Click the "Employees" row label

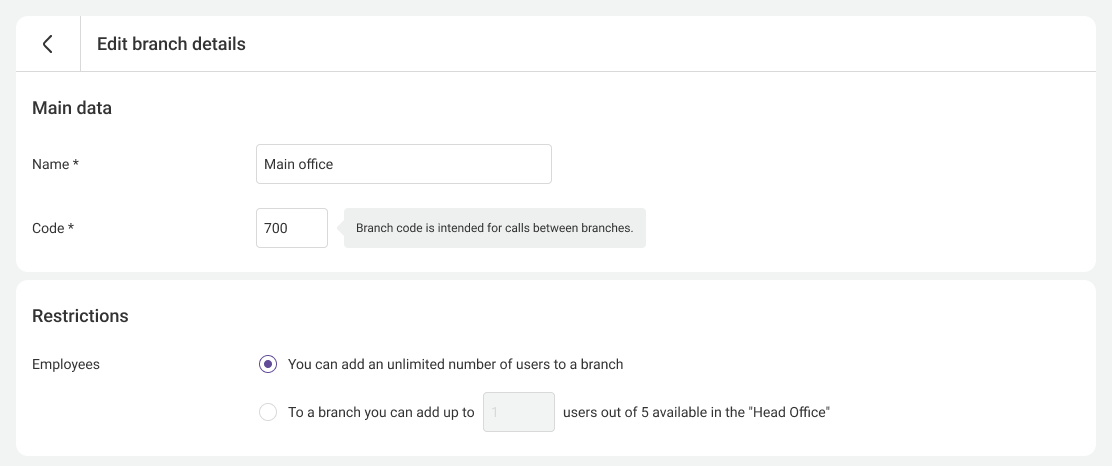66,365
